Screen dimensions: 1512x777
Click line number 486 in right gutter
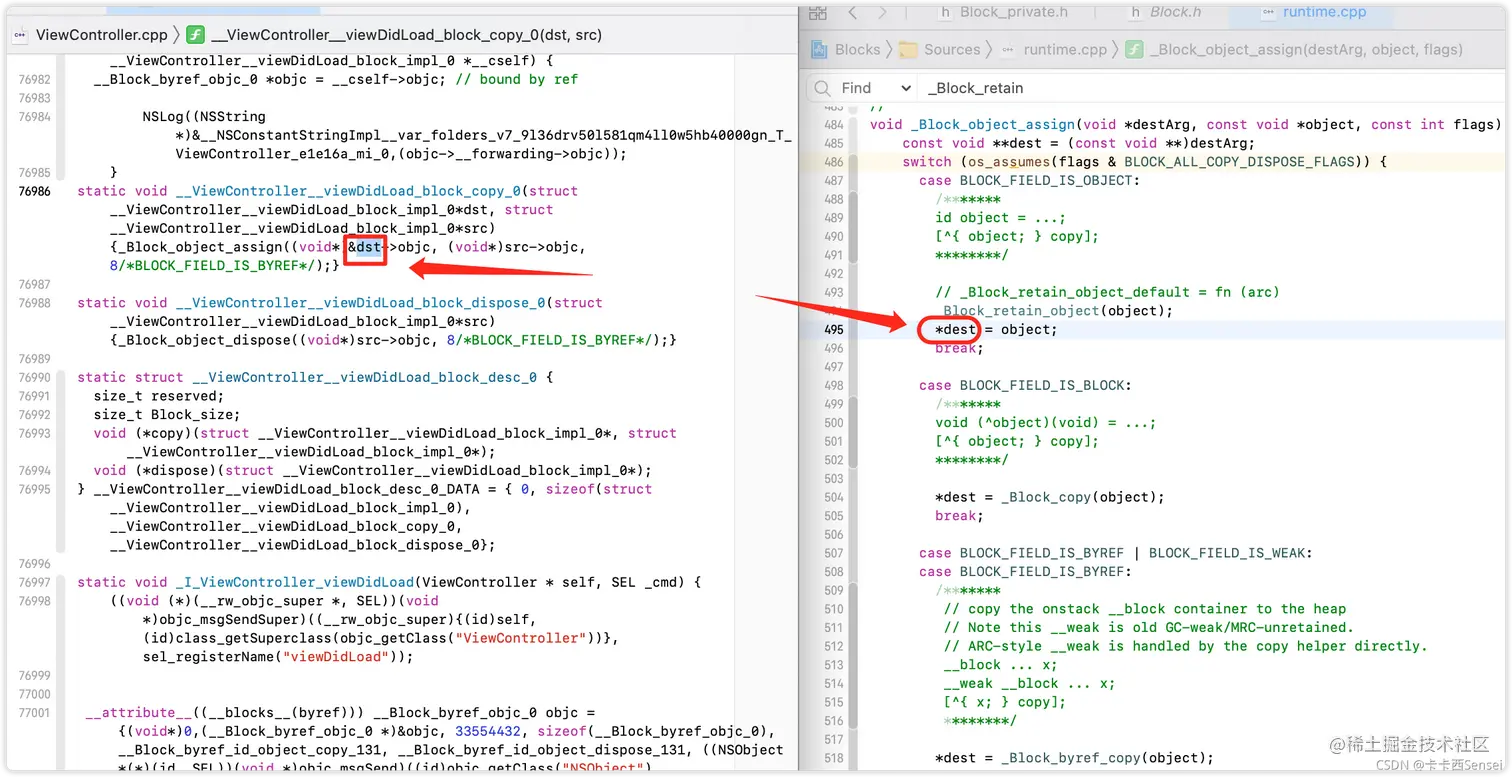click(x=833, y=162)
